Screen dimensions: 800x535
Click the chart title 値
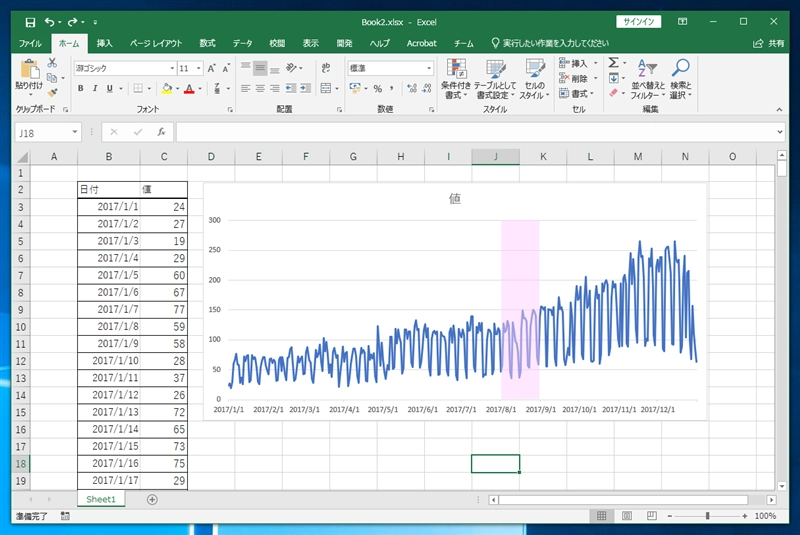pyautogui.click(x=455, y=199)
